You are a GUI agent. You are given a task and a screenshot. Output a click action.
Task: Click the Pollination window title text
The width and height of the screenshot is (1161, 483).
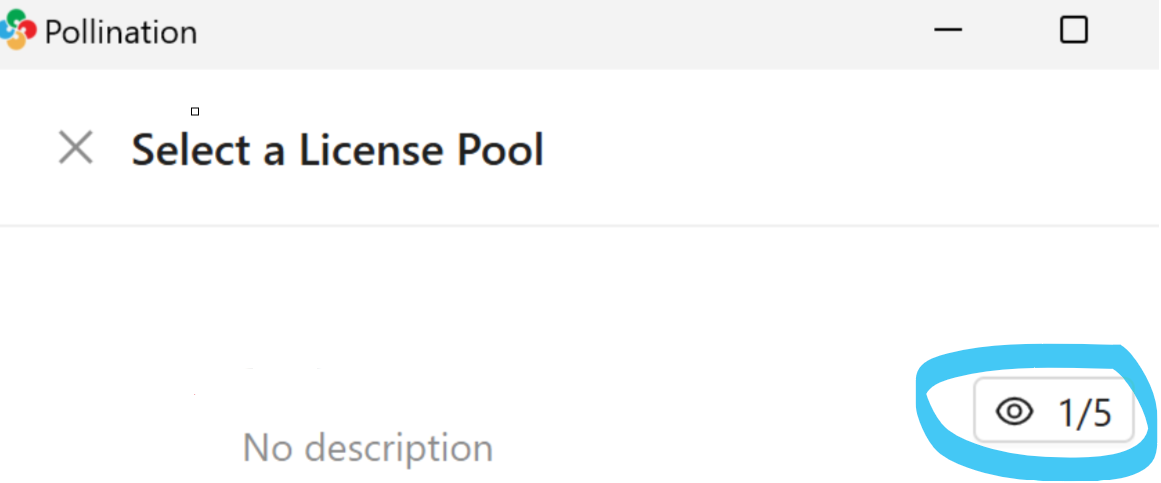(121, 32)
